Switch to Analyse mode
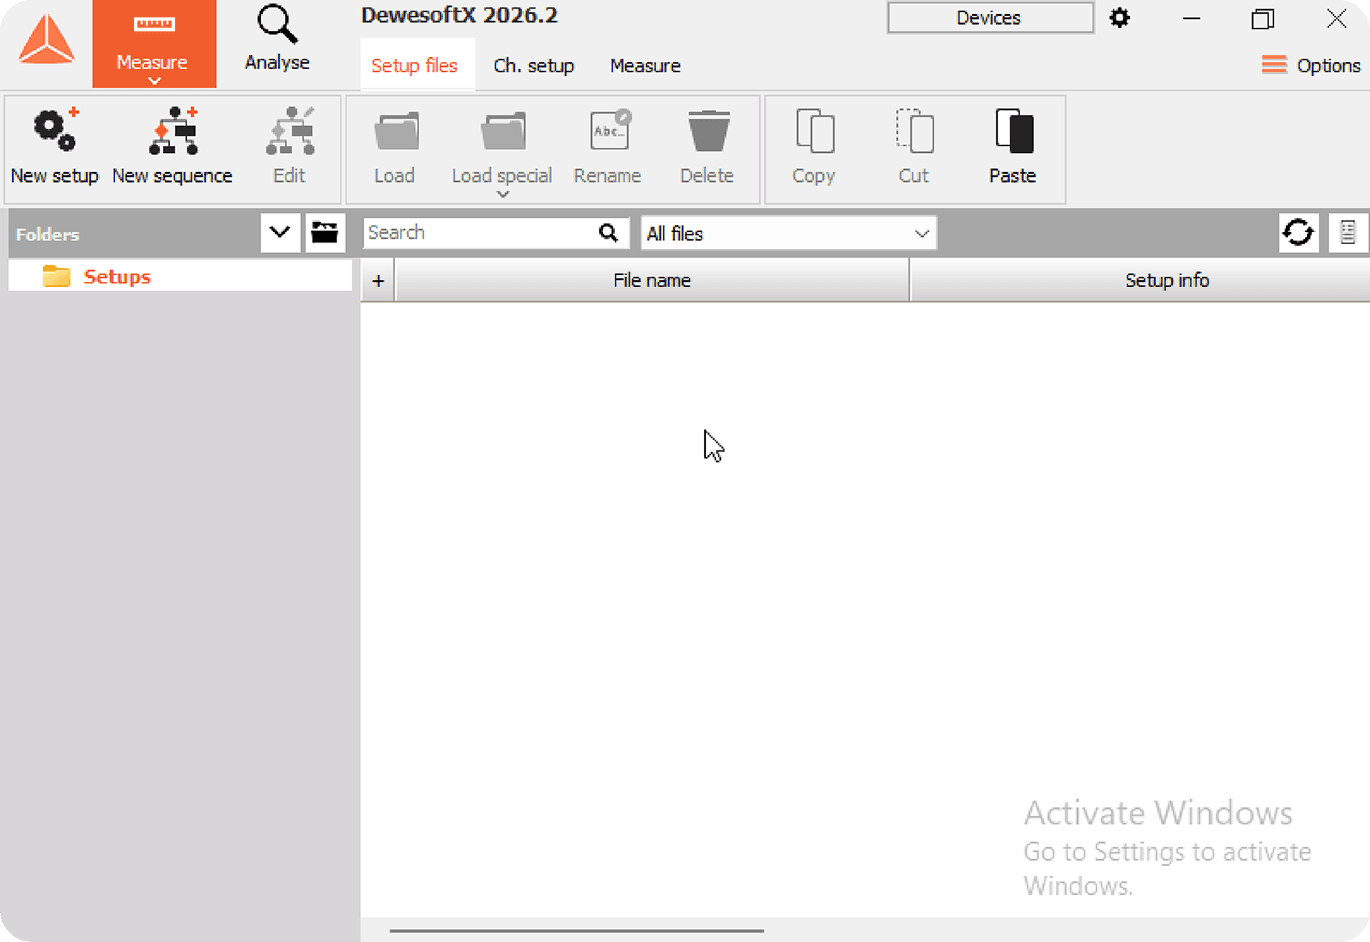The image size is (1370, 942). coord(277,39)
